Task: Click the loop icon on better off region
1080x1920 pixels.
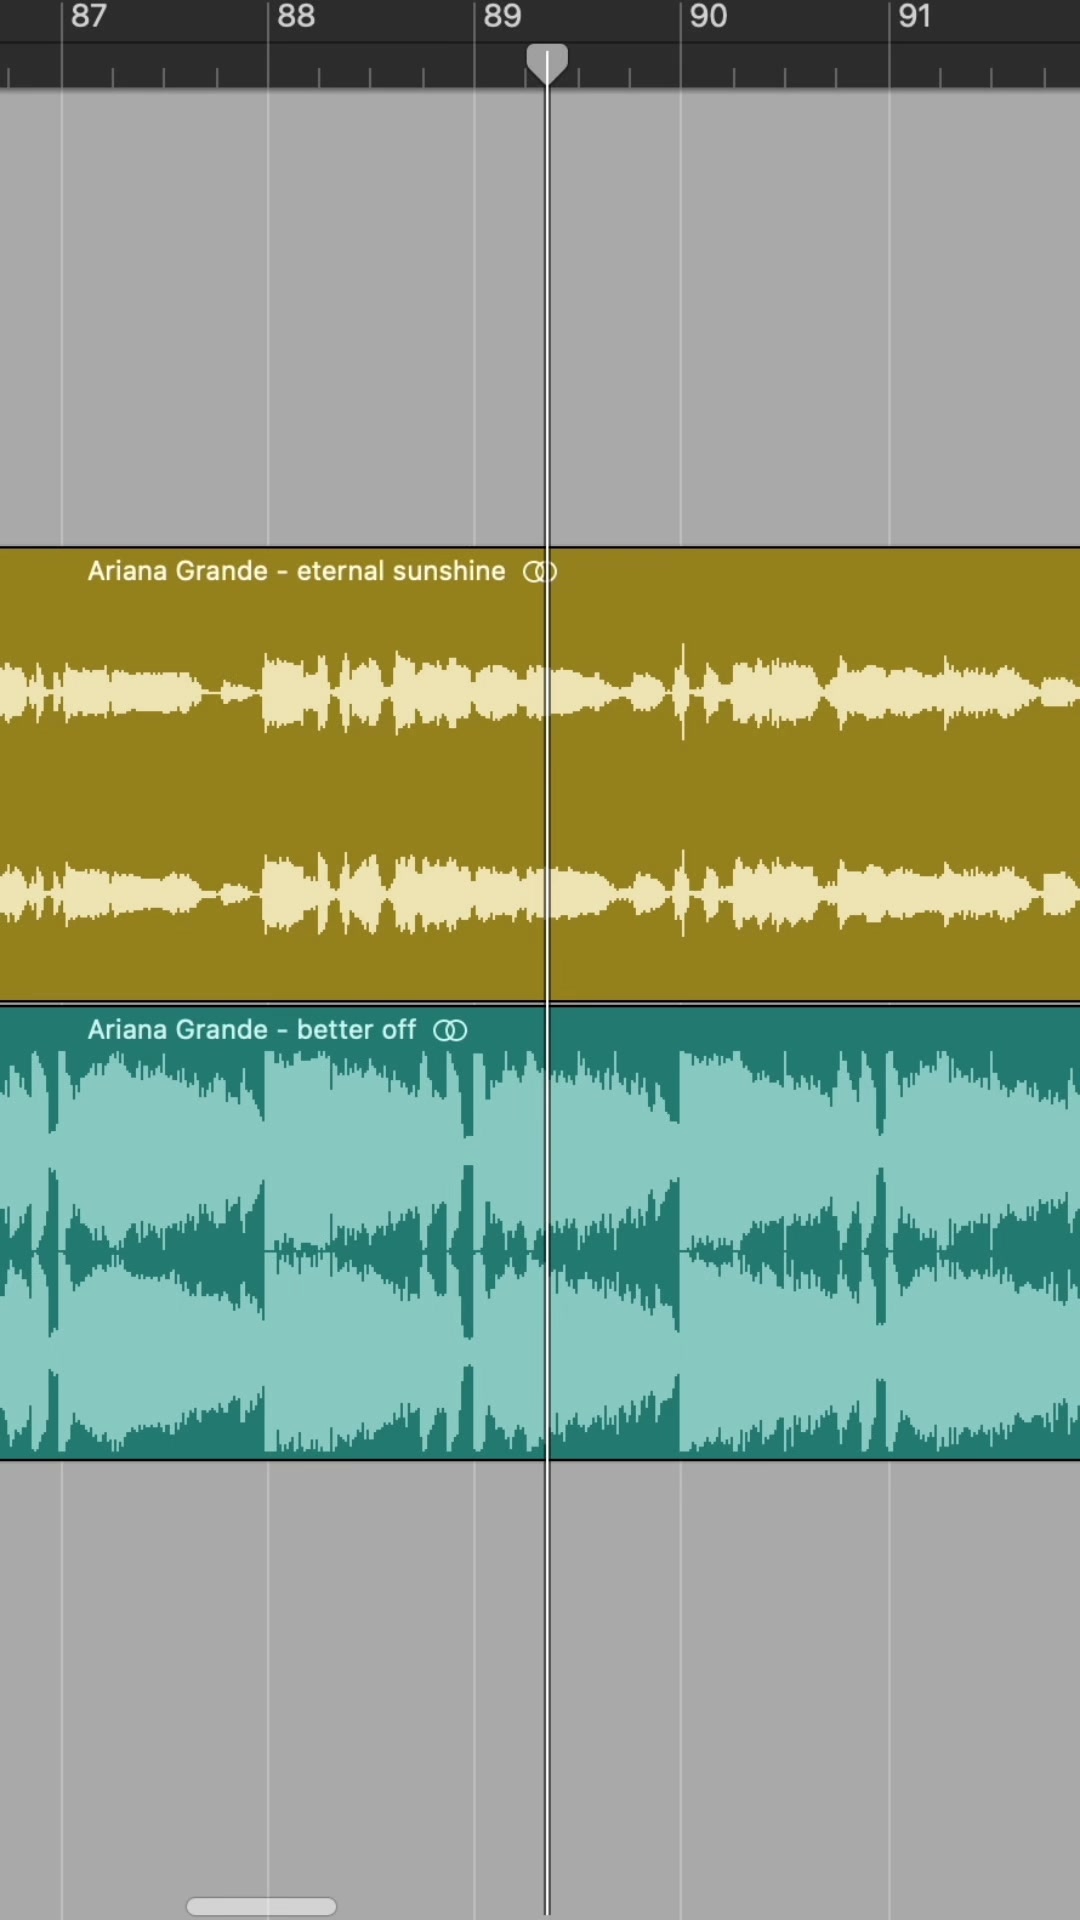Action: (x=450, y=1030)
